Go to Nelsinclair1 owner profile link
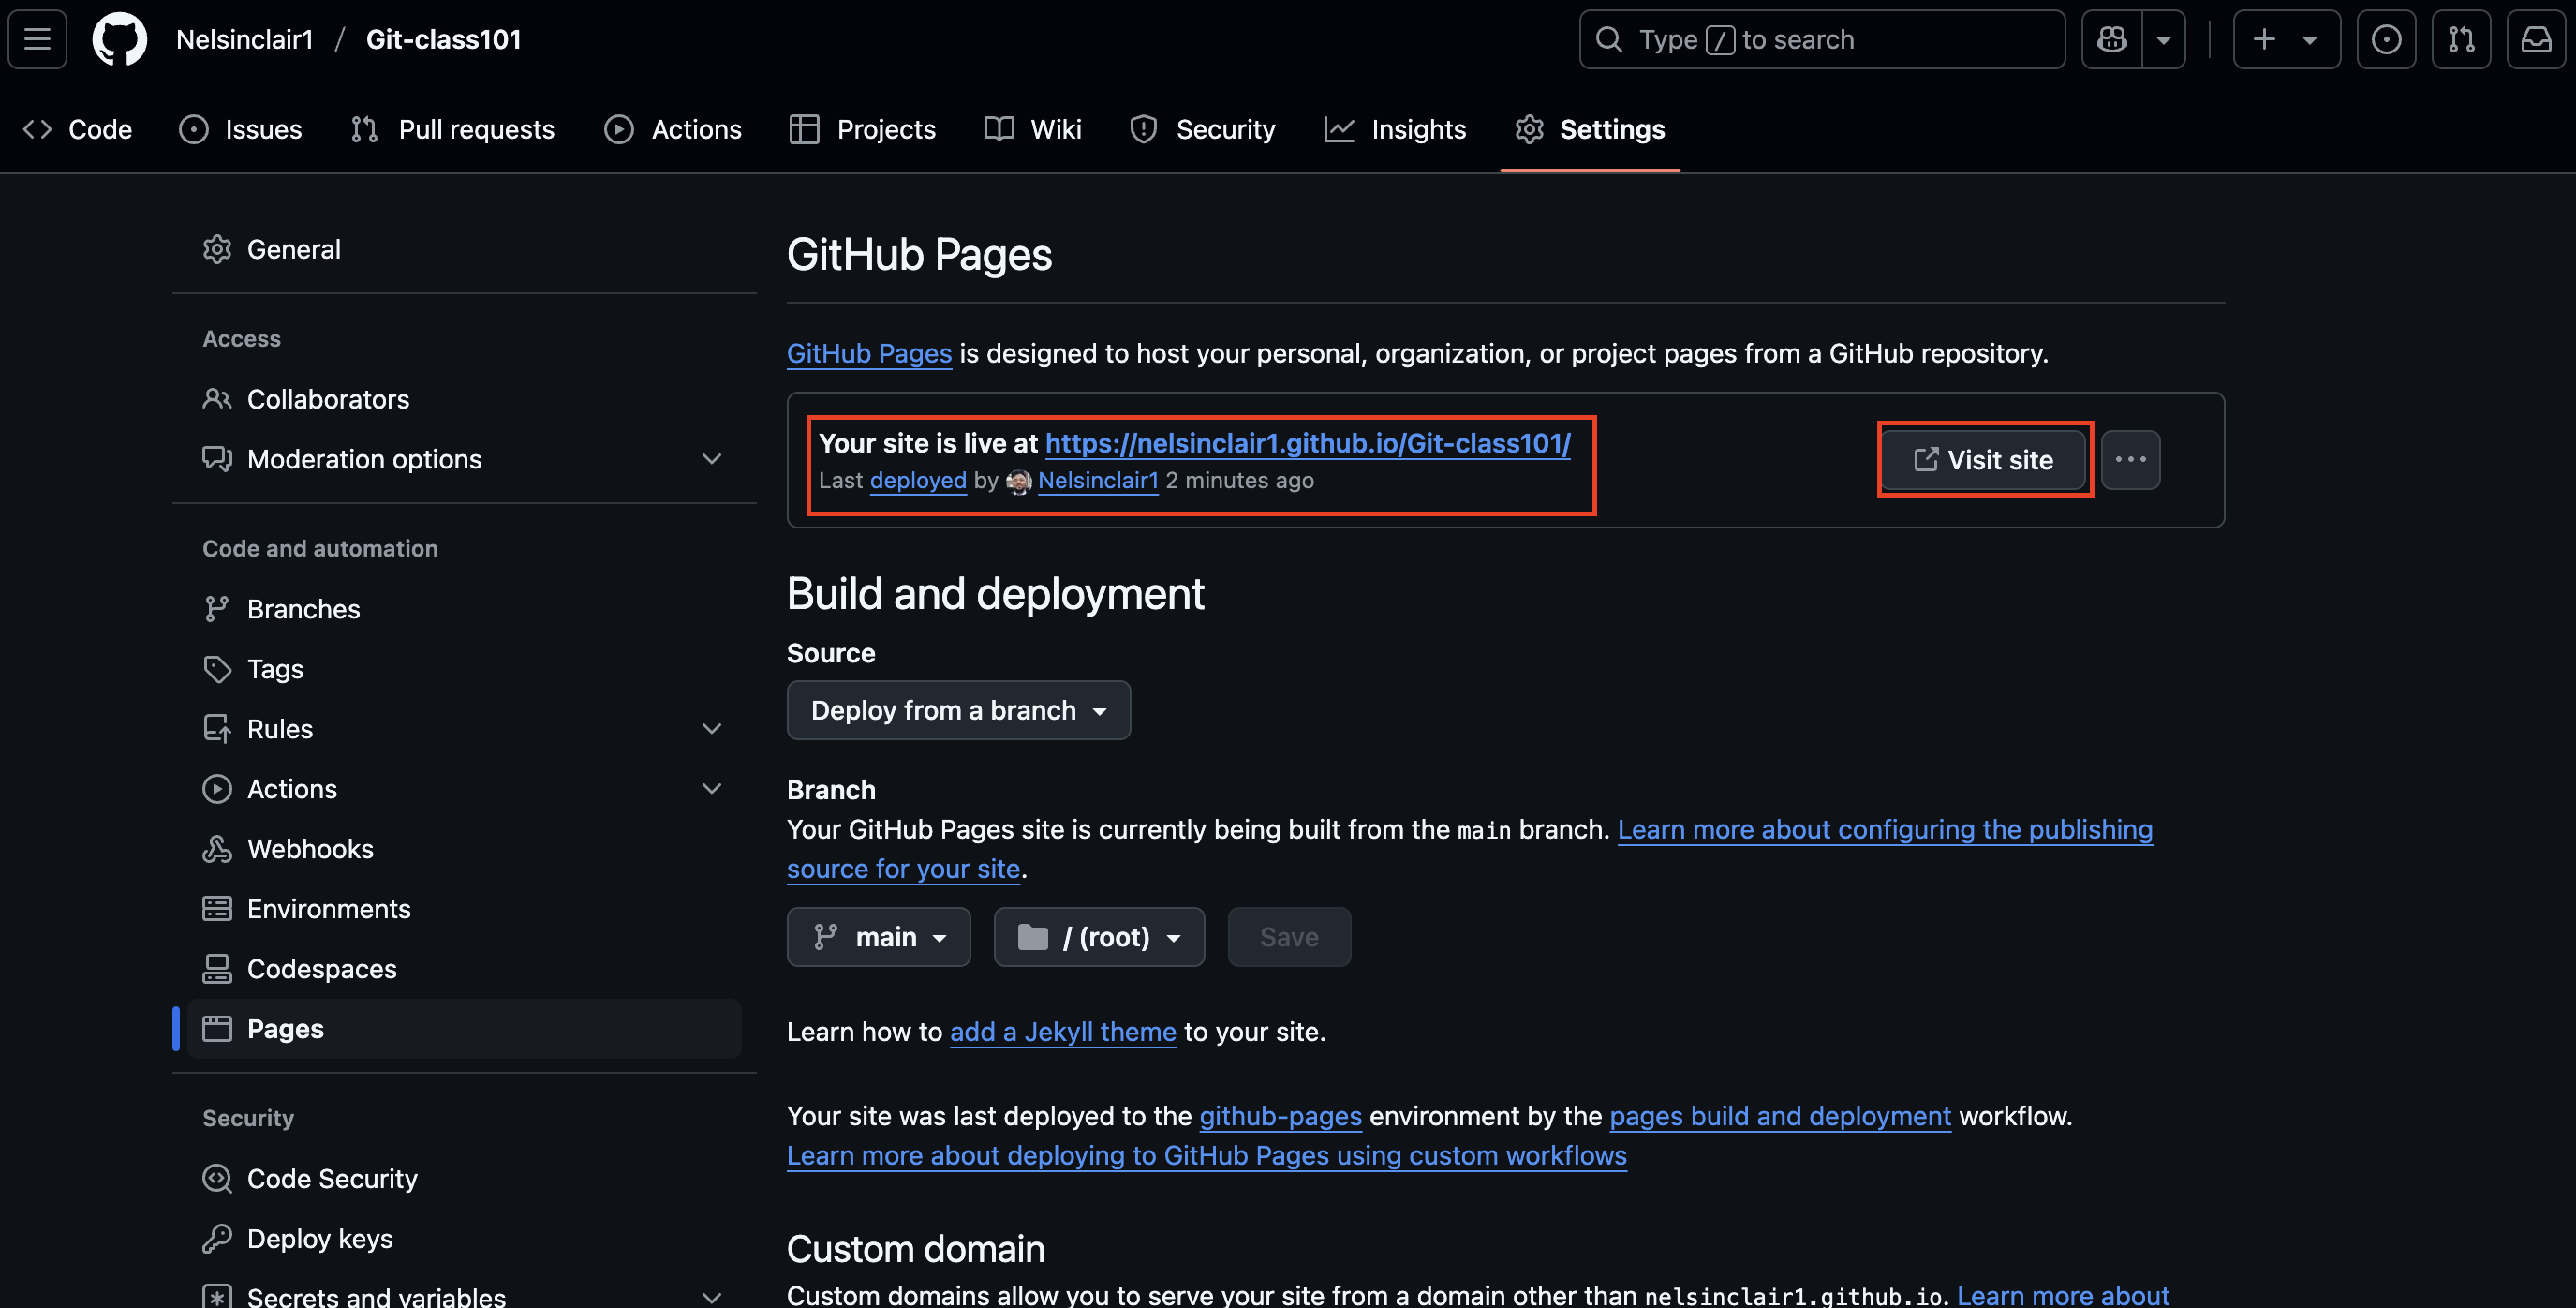 (x=244, y=39)
